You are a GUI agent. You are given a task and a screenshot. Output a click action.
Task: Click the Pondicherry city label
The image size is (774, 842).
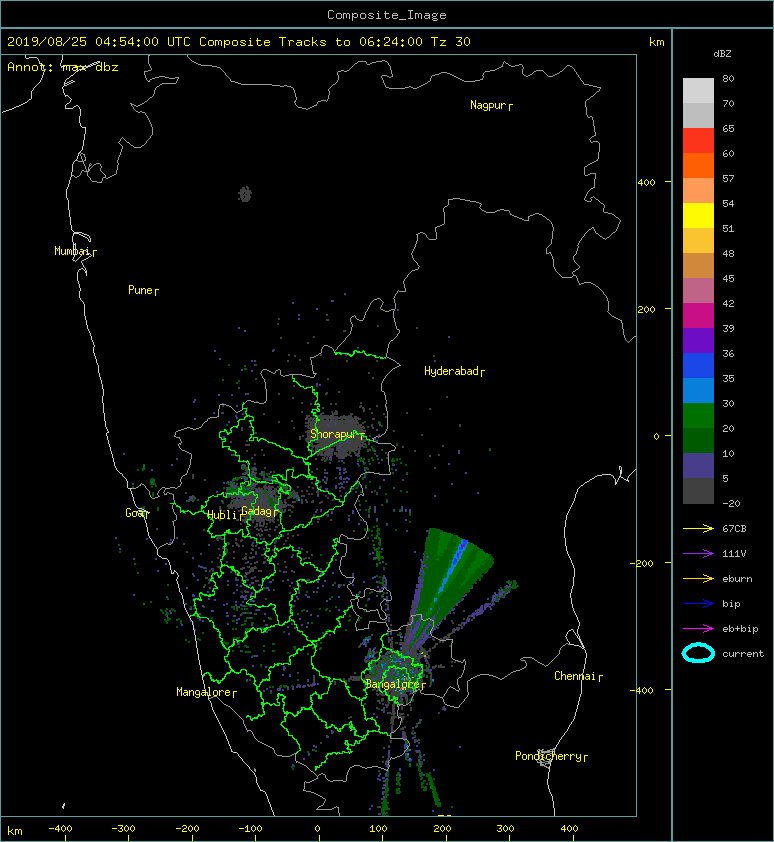548,756
